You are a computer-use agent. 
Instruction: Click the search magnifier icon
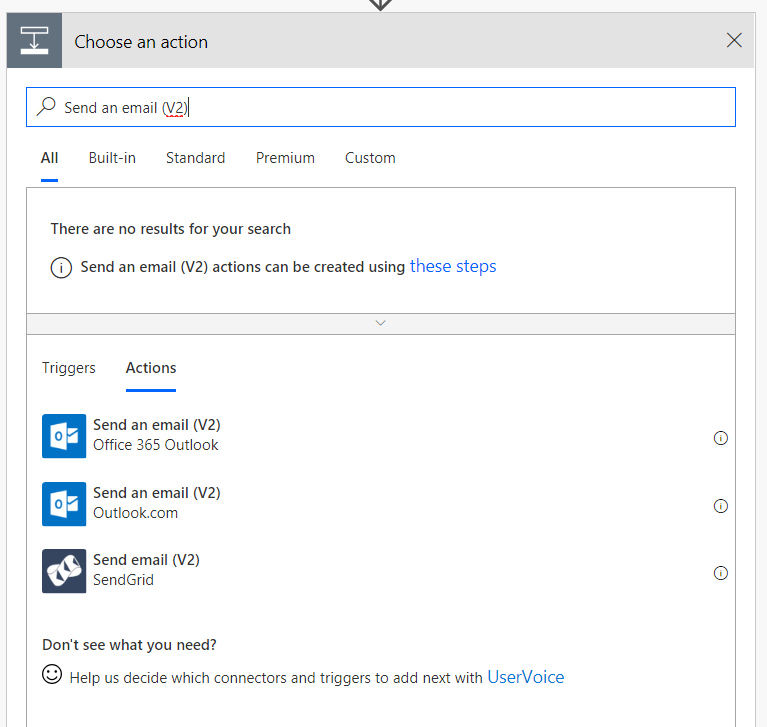tap(46, 107)
